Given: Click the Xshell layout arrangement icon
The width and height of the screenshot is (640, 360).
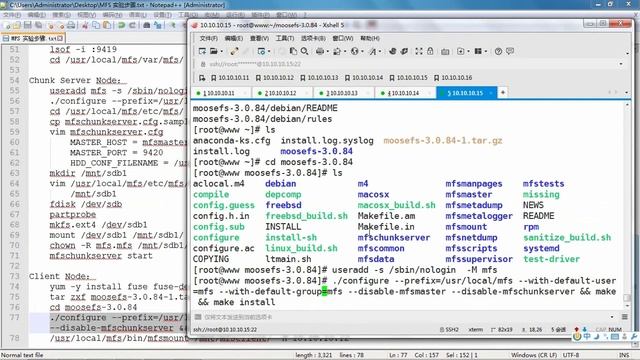Looking at the screenshot, I should 478,51.
